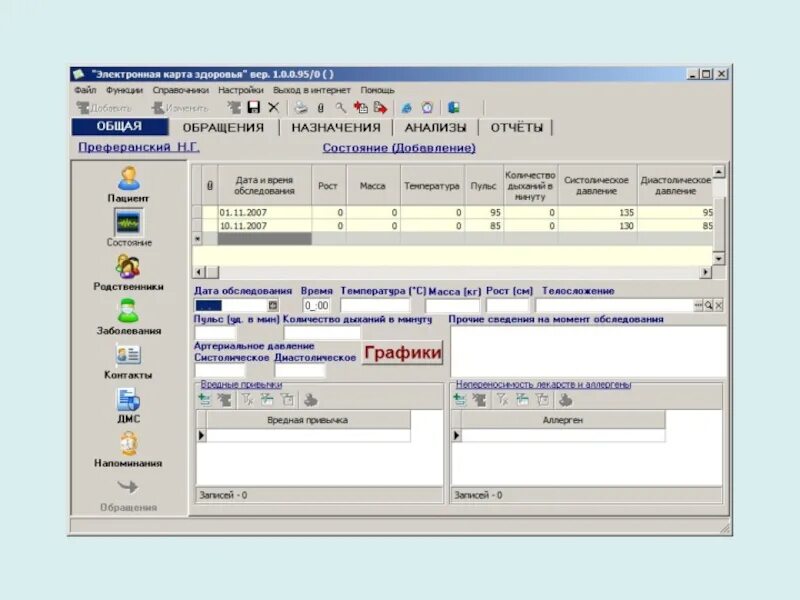Click the Графики button
This screenshot has height=600, width=800.
403,353
